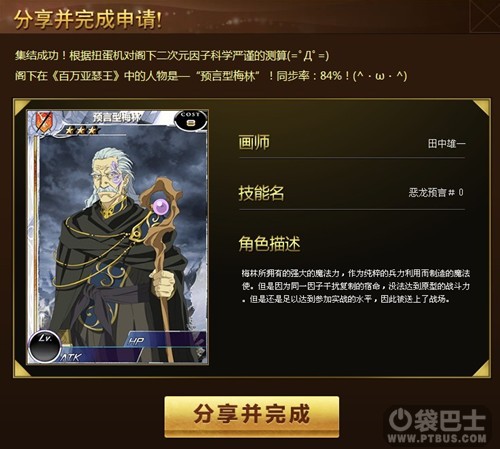Viewport: 500px width, 449px height.
Task: Click the 分享并完成申请! title text
Action: click(88, 19)
